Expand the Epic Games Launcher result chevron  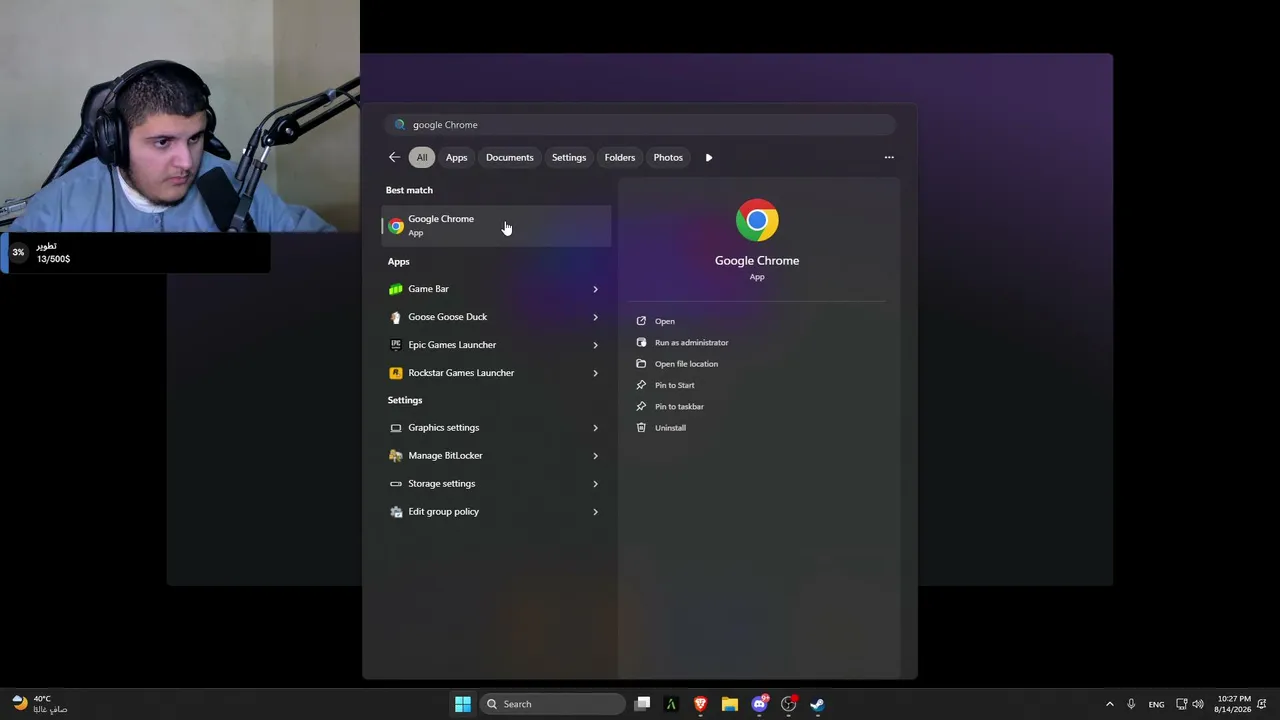[x=595, y=345]
